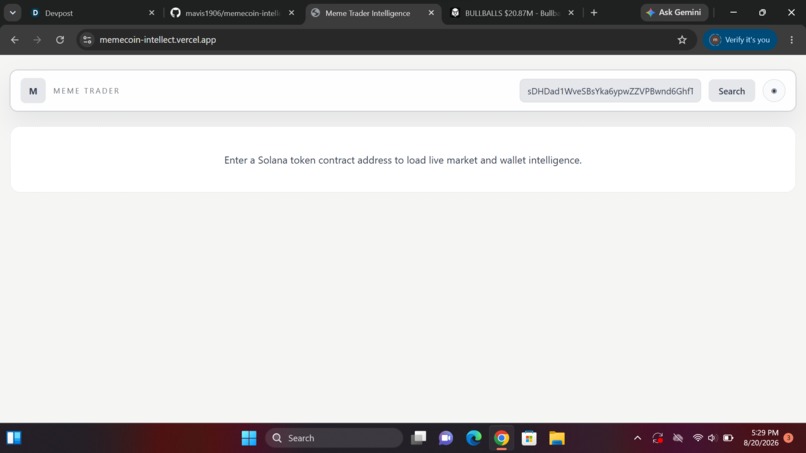
Task: Switch to the BULLBALLS $20.87M tab
Action: (x=512, y=13)
